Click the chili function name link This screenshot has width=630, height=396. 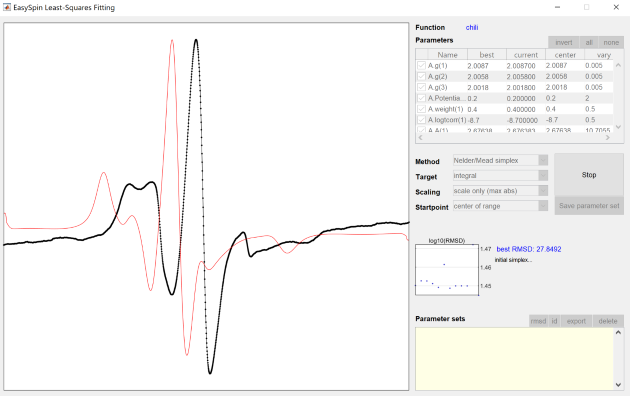coord(472,27)
